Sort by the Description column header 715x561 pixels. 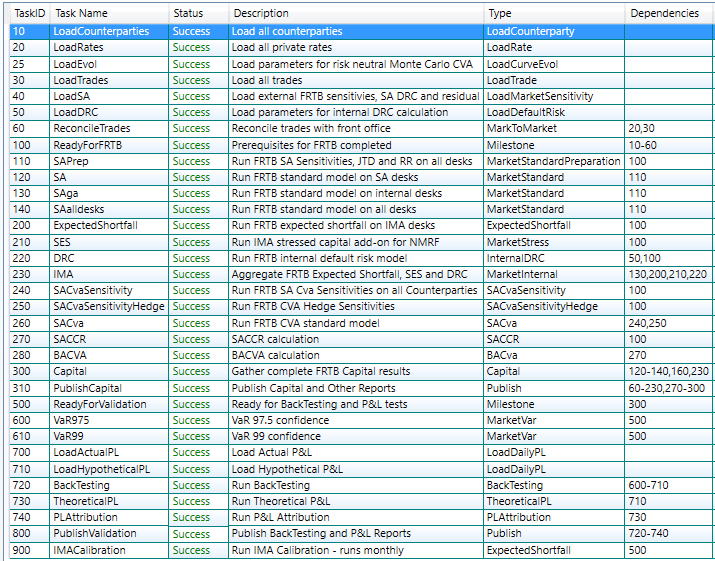point(356,14)
